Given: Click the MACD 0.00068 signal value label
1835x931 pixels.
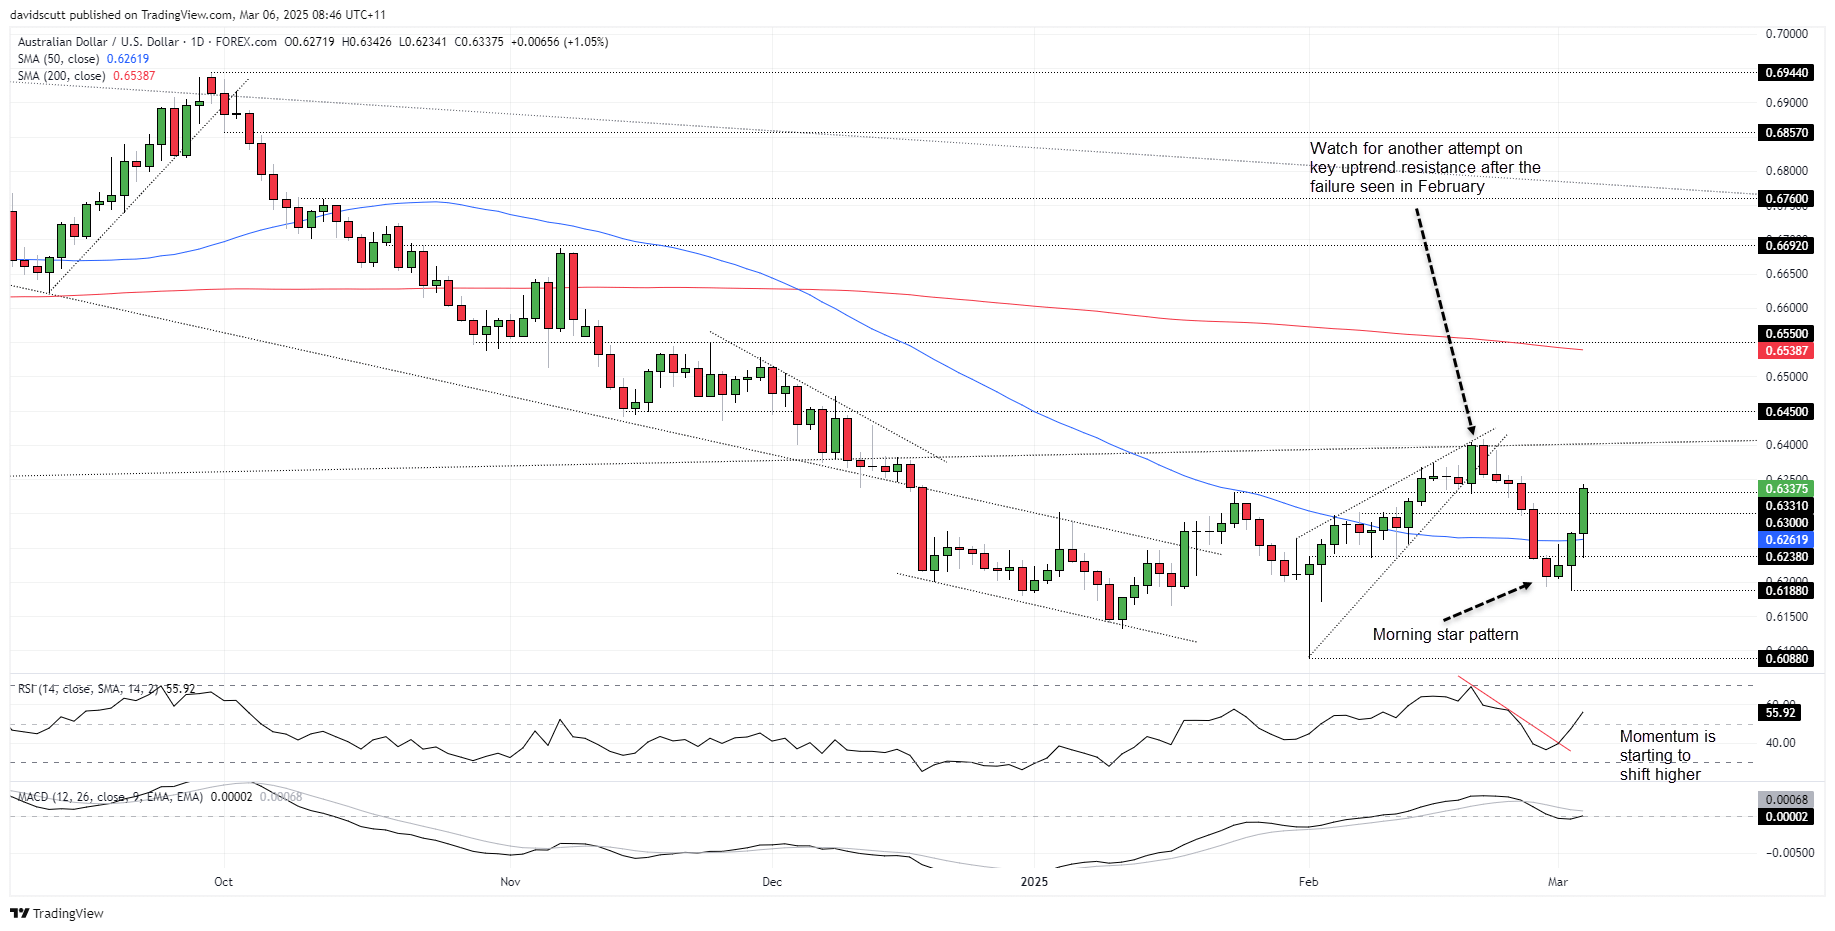Looking at the screenshot, I should tap(1786, 800).
